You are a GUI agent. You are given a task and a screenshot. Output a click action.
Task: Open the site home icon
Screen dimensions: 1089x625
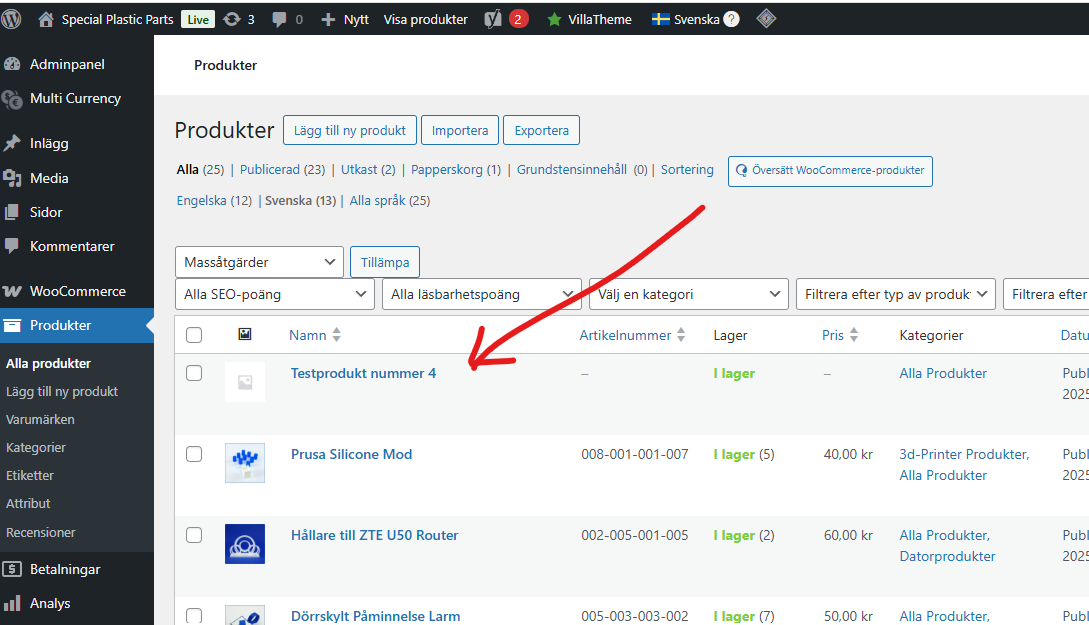click(46, 19)
